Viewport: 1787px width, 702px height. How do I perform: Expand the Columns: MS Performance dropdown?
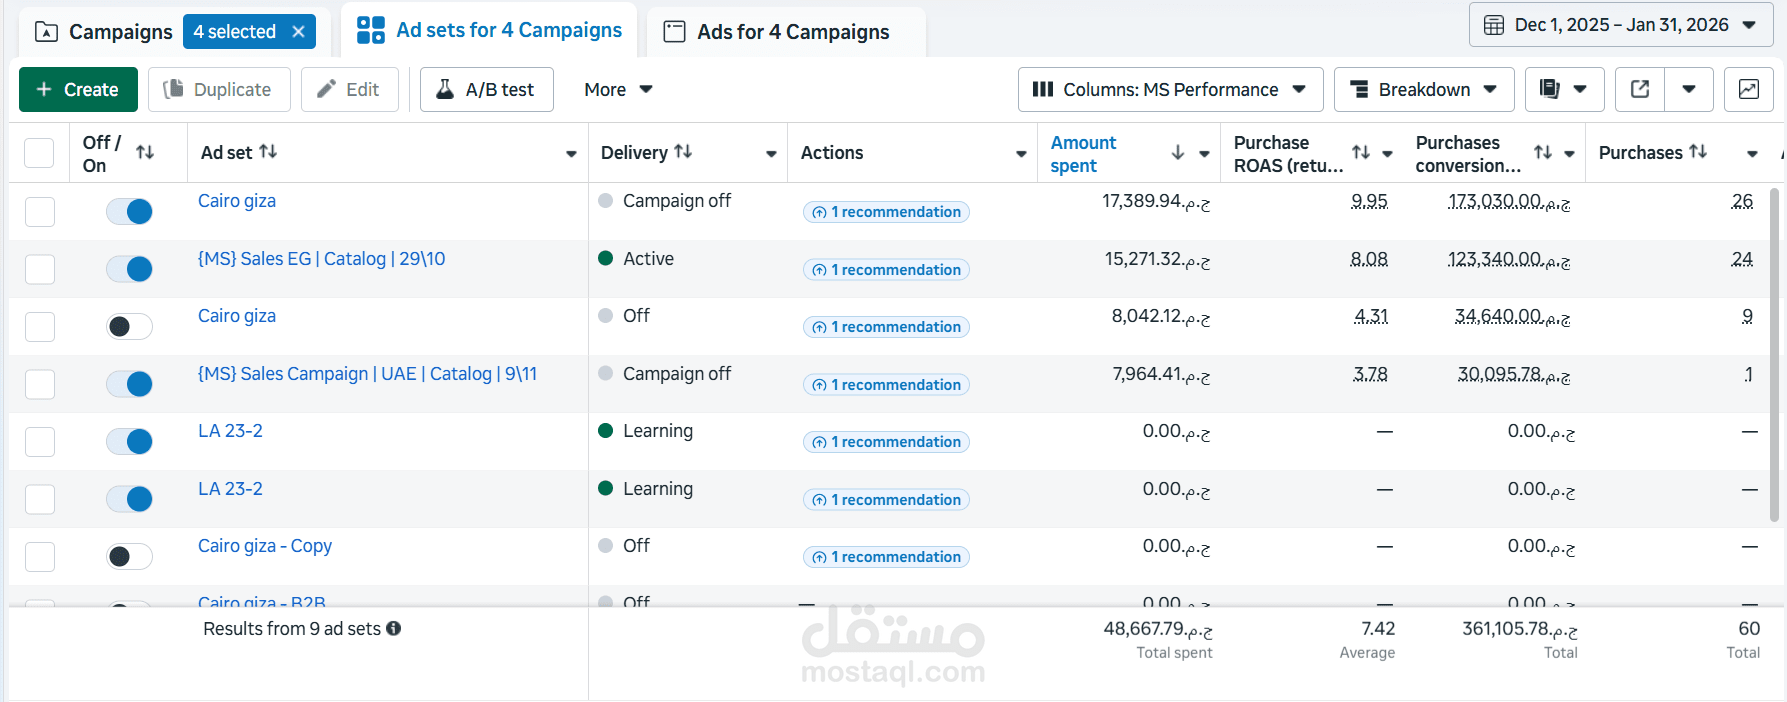tap(1170, 90)
